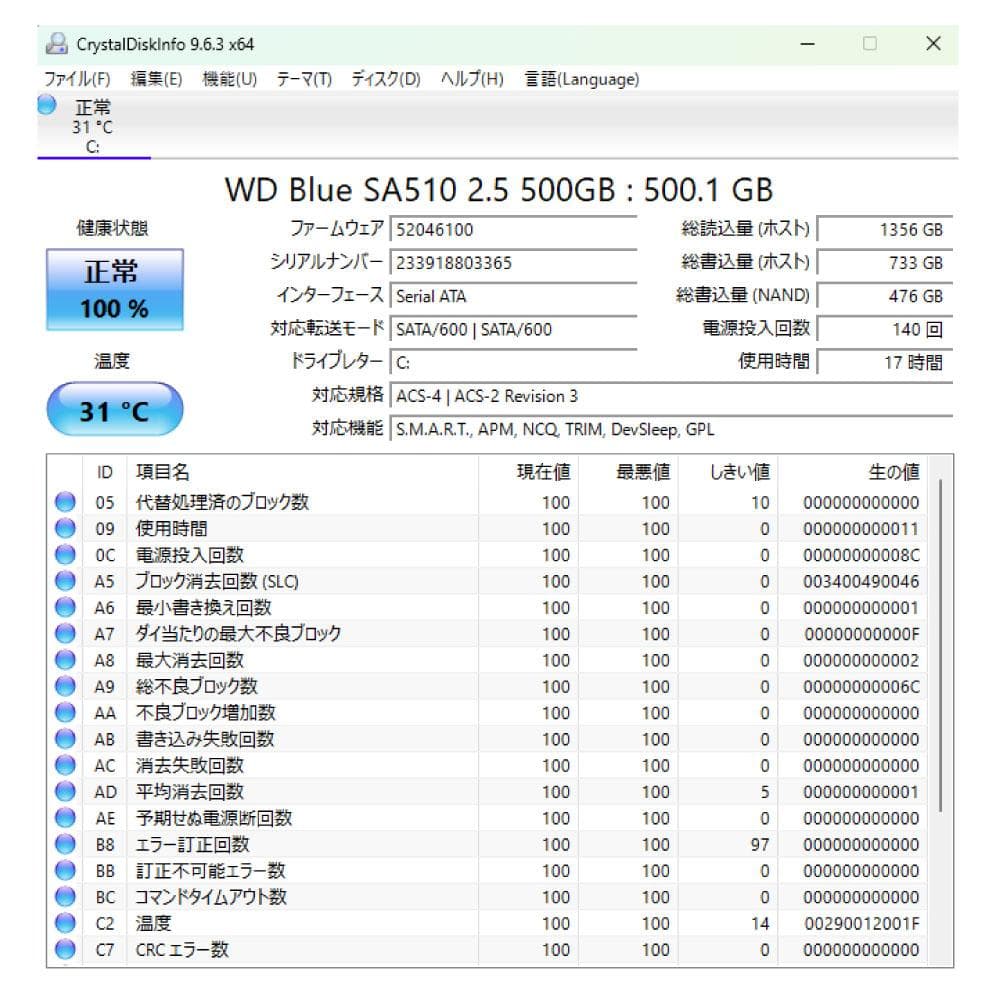Click the 31 °C temperature display
Screen dimensions: 1000x1000
click(x=113, y=409)
